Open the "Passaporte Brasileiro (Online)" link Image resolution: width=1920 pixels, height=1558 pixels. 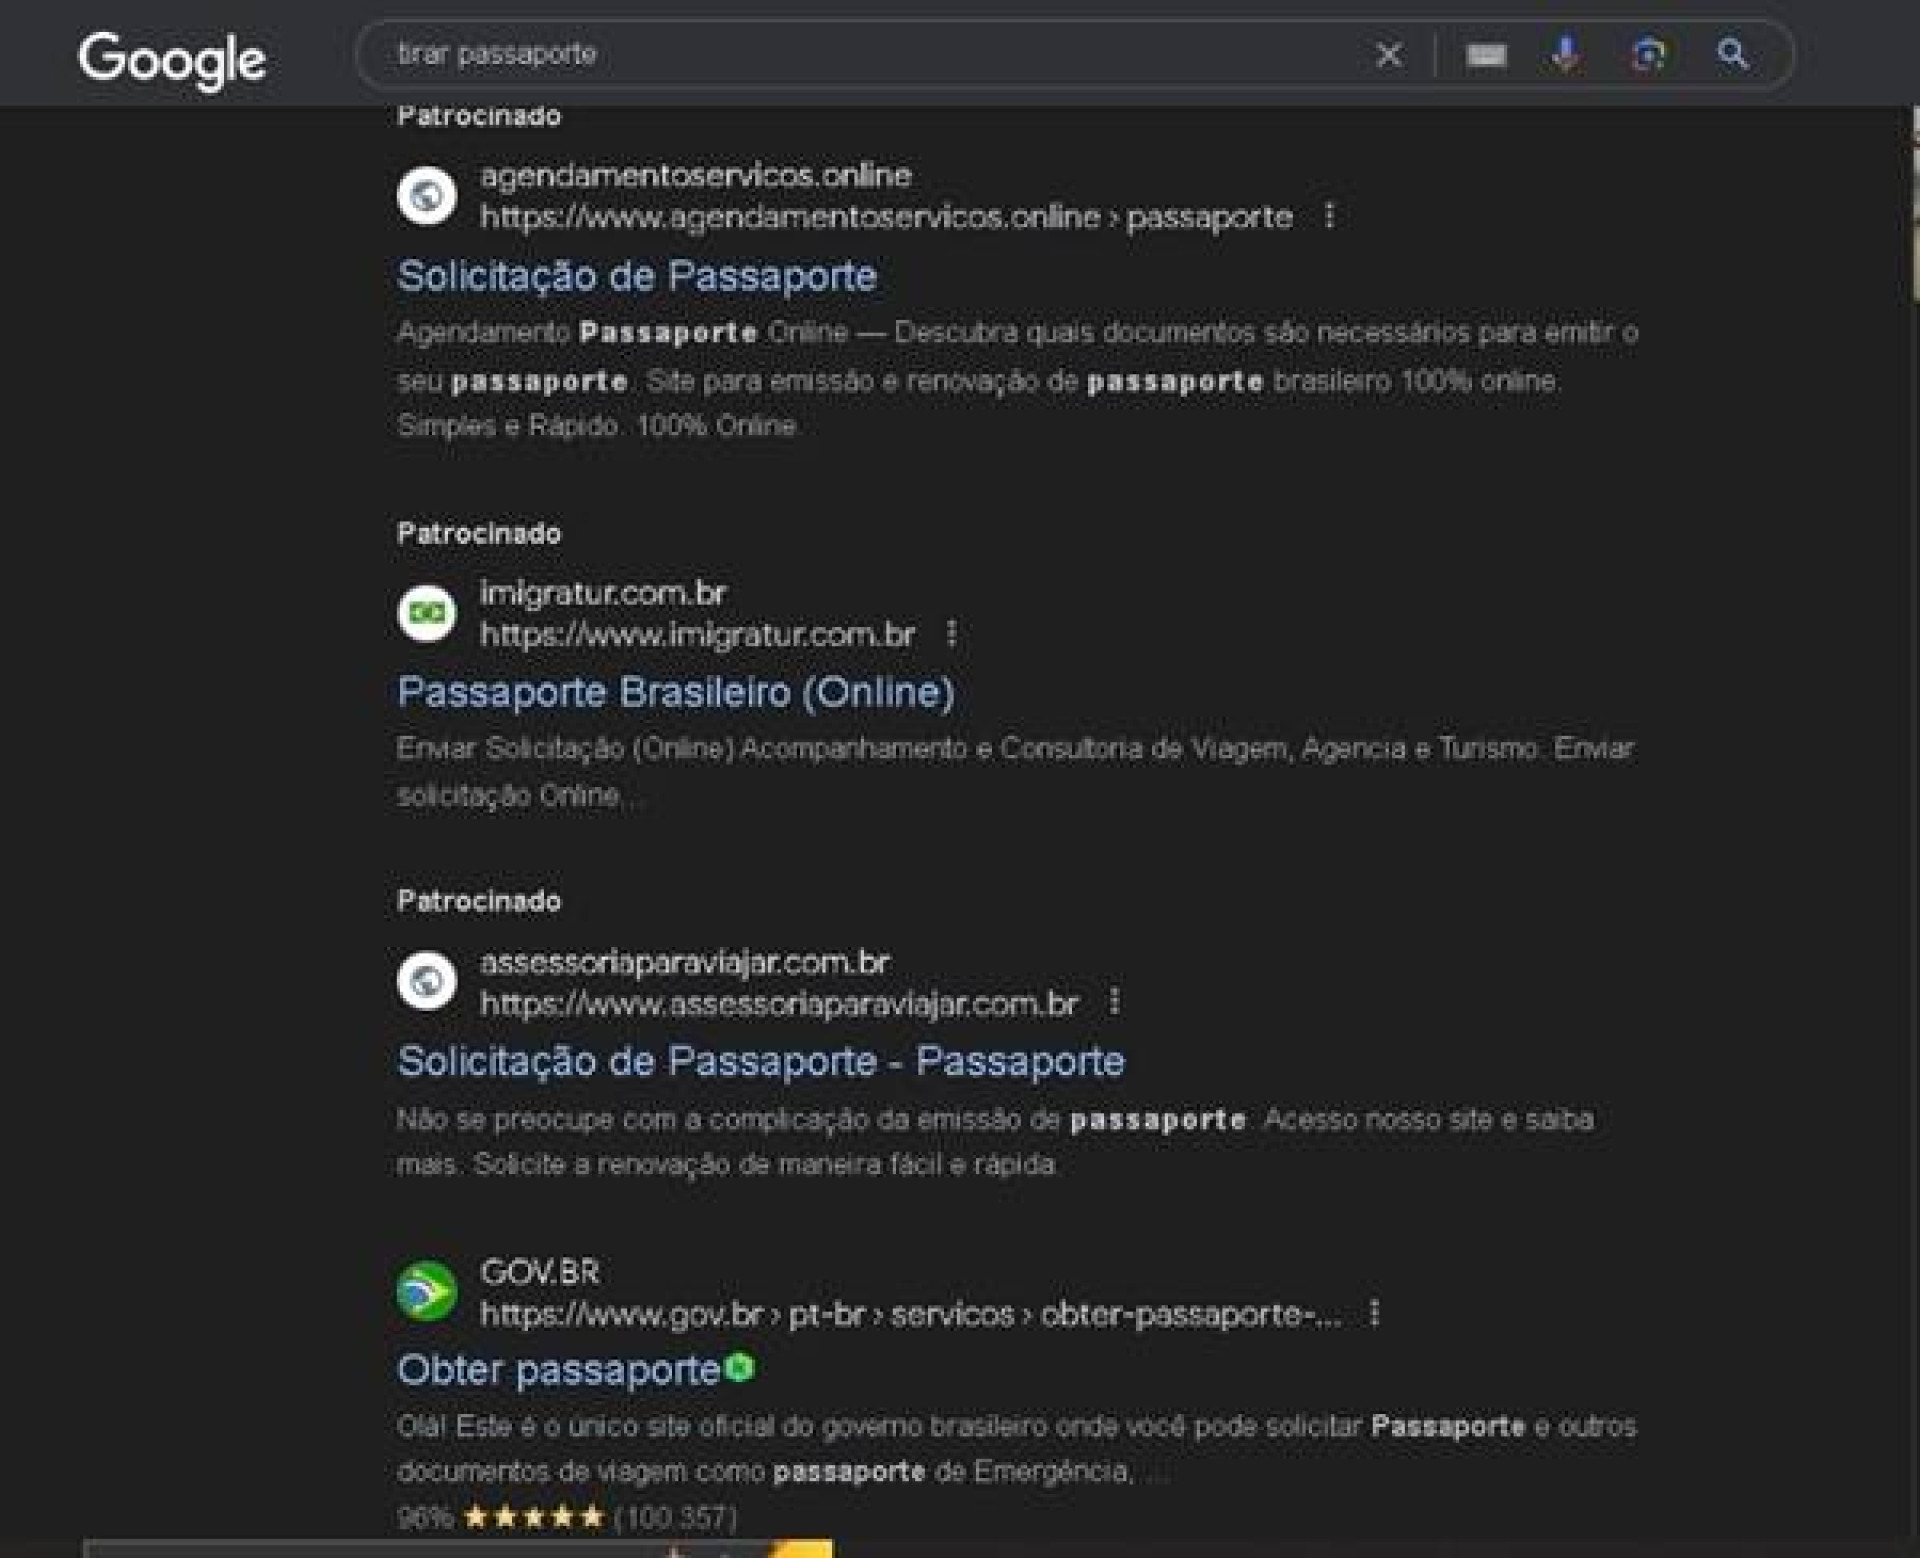[x=676, y=692]
